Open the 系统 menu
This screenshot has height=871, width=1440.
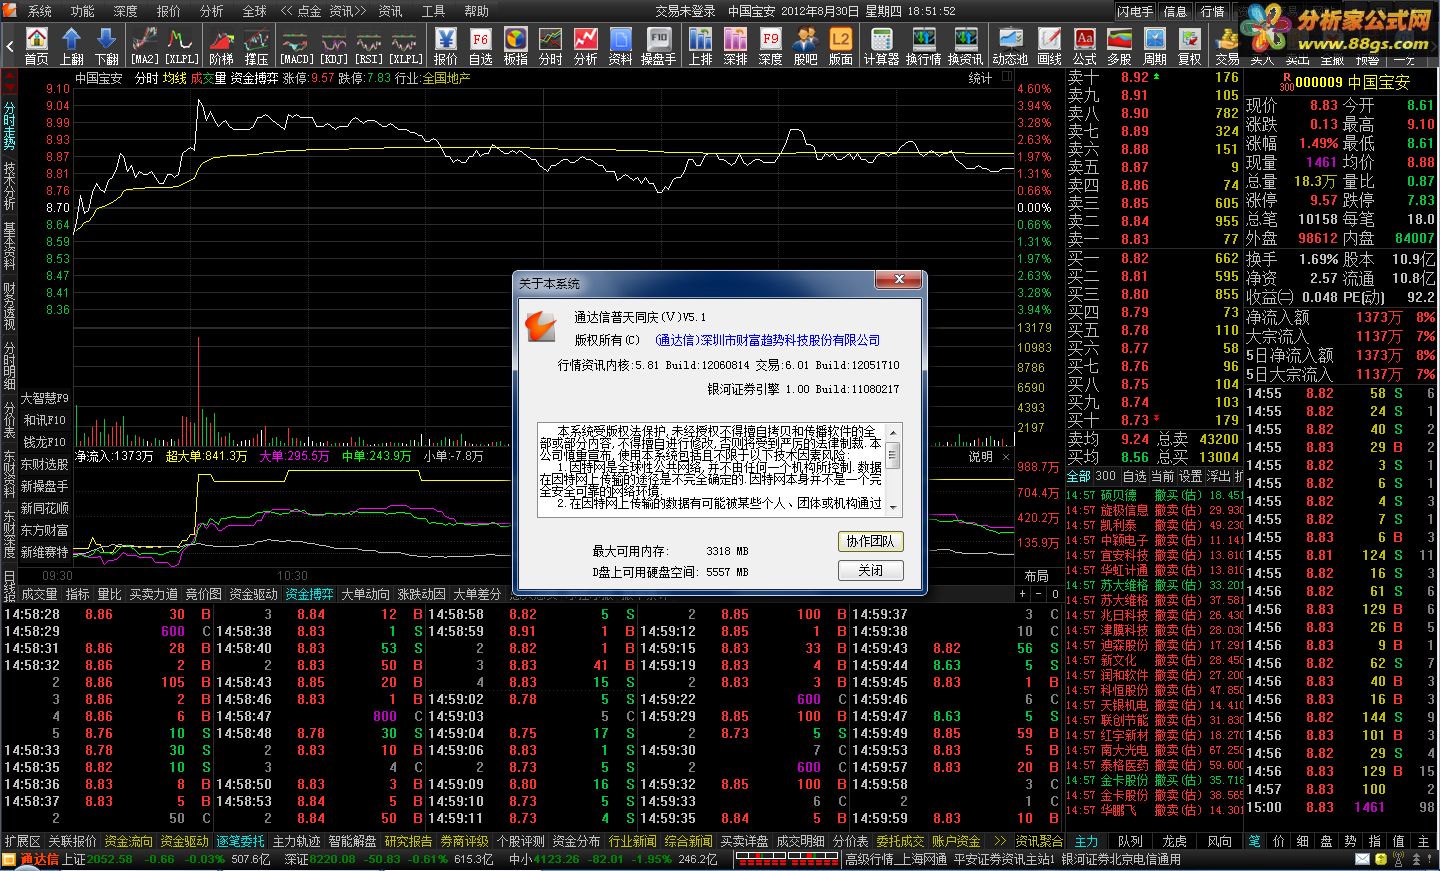[x=40, y=11]
